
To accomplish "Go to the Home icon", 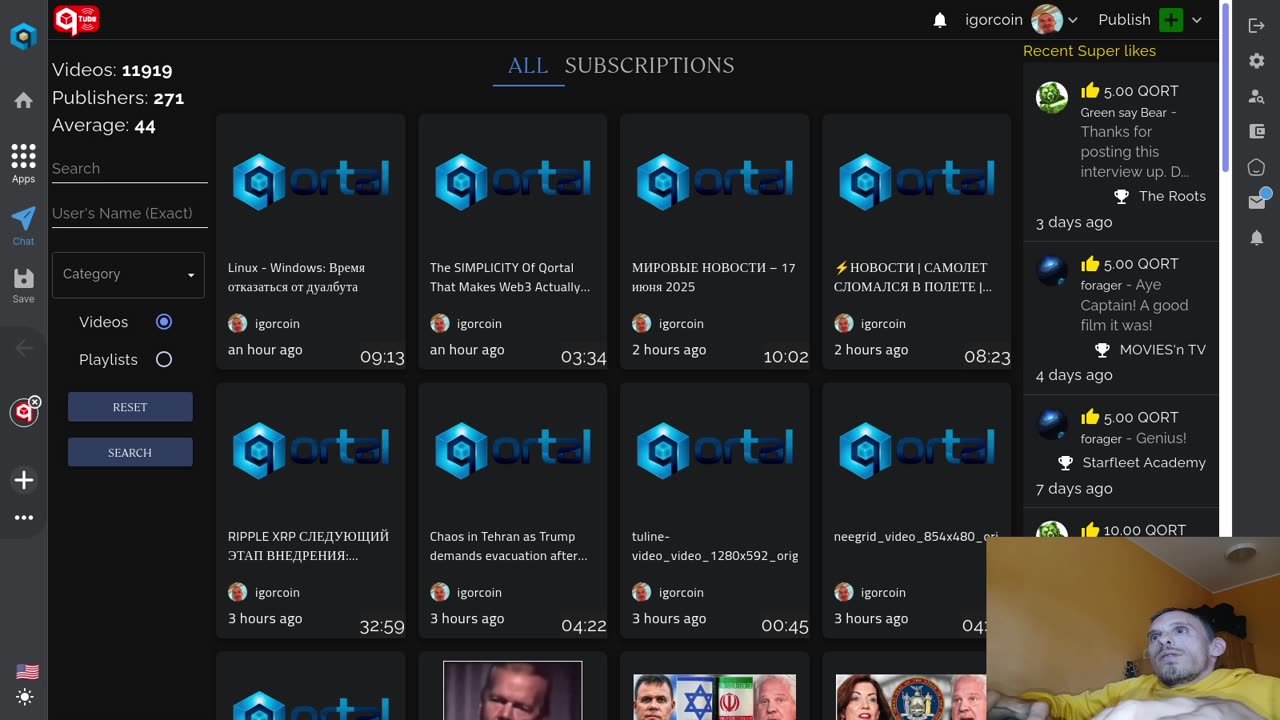I will [x=23, y=100].
